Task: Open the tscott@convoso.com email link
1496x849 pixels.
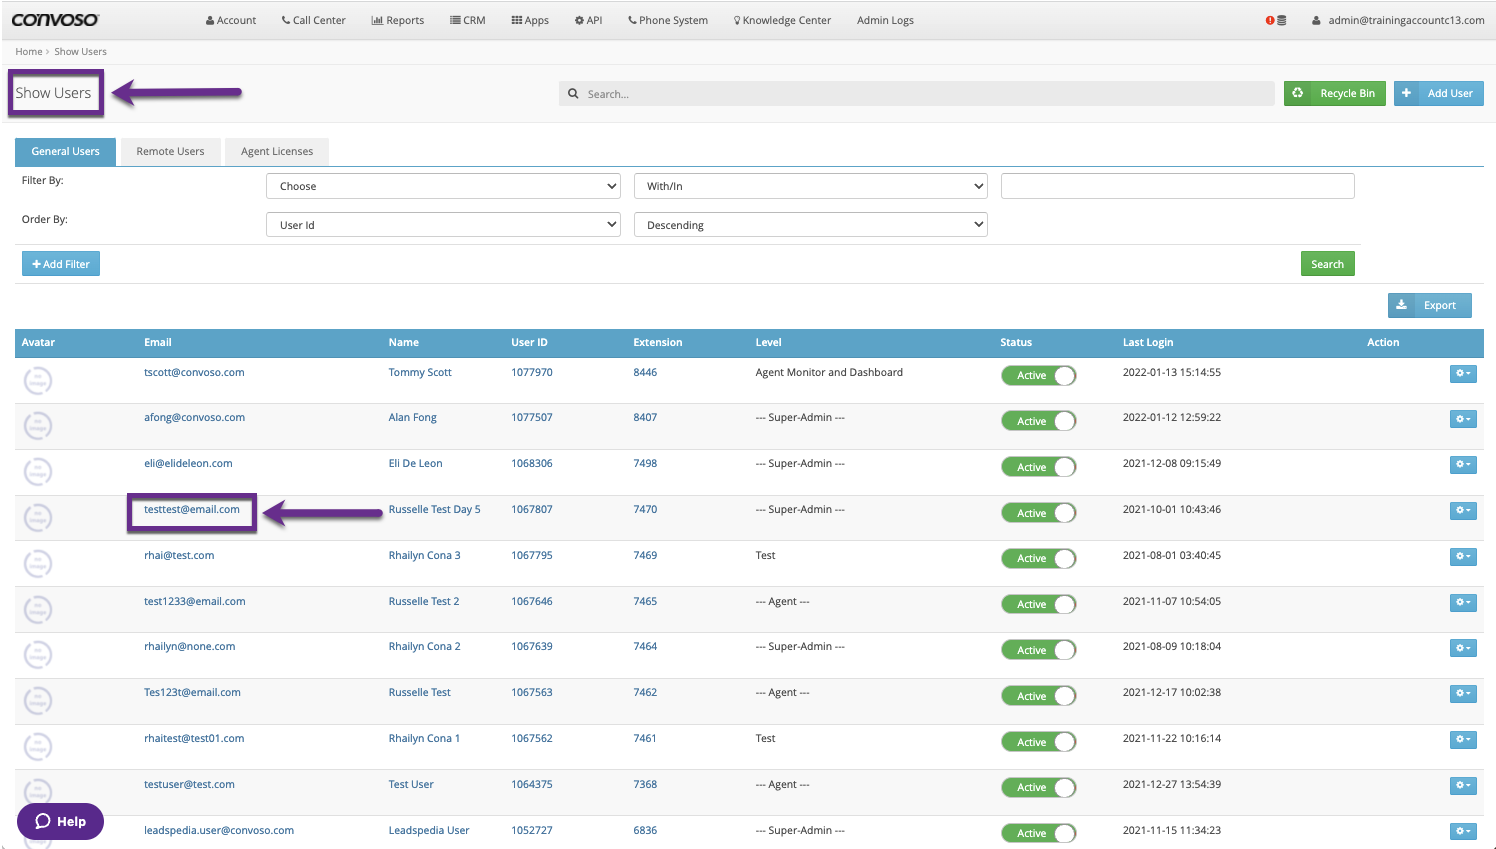Action: (194, 372)
